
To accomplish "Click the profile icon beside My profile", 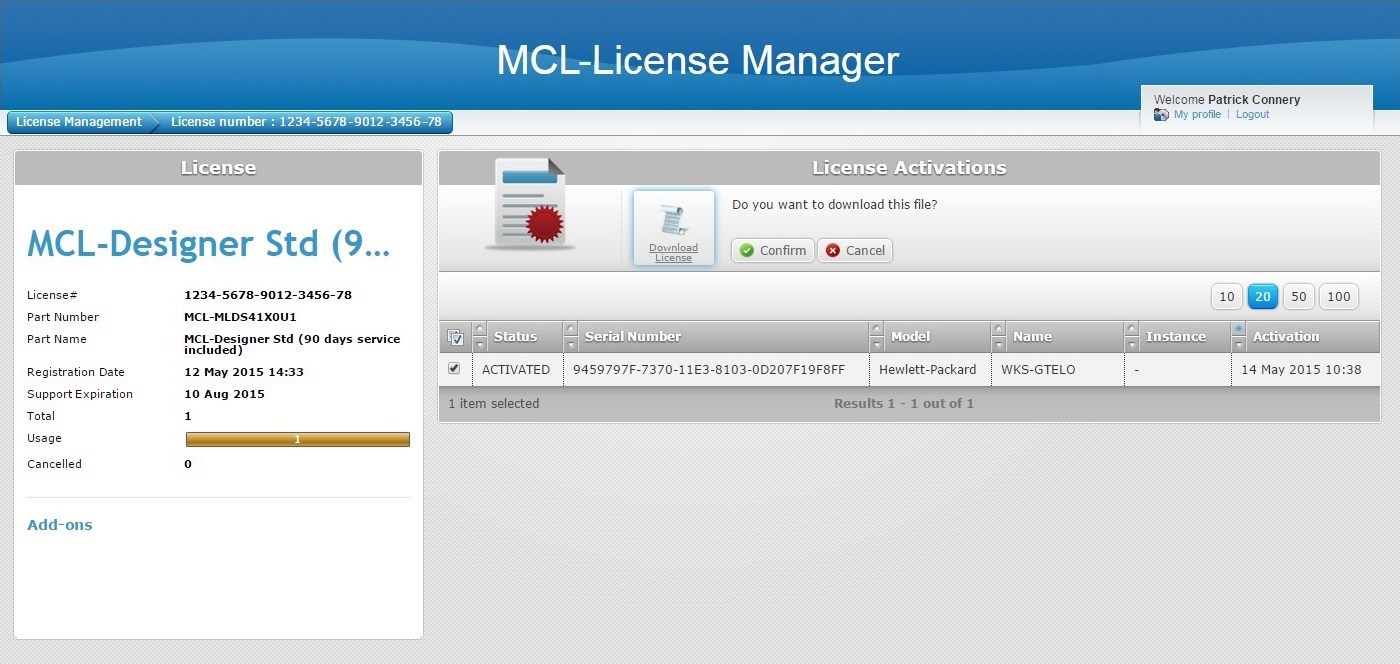I will pyautogui.click(x=1161, y=115).
